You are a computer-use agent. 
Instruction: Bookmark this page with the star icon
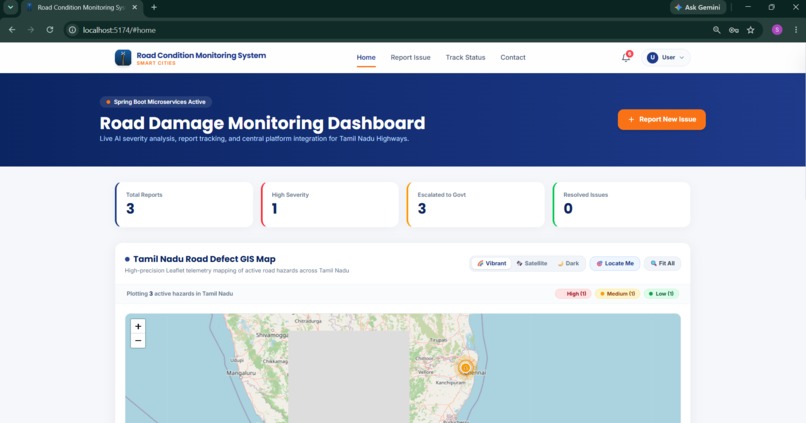[x=750, y=30]
